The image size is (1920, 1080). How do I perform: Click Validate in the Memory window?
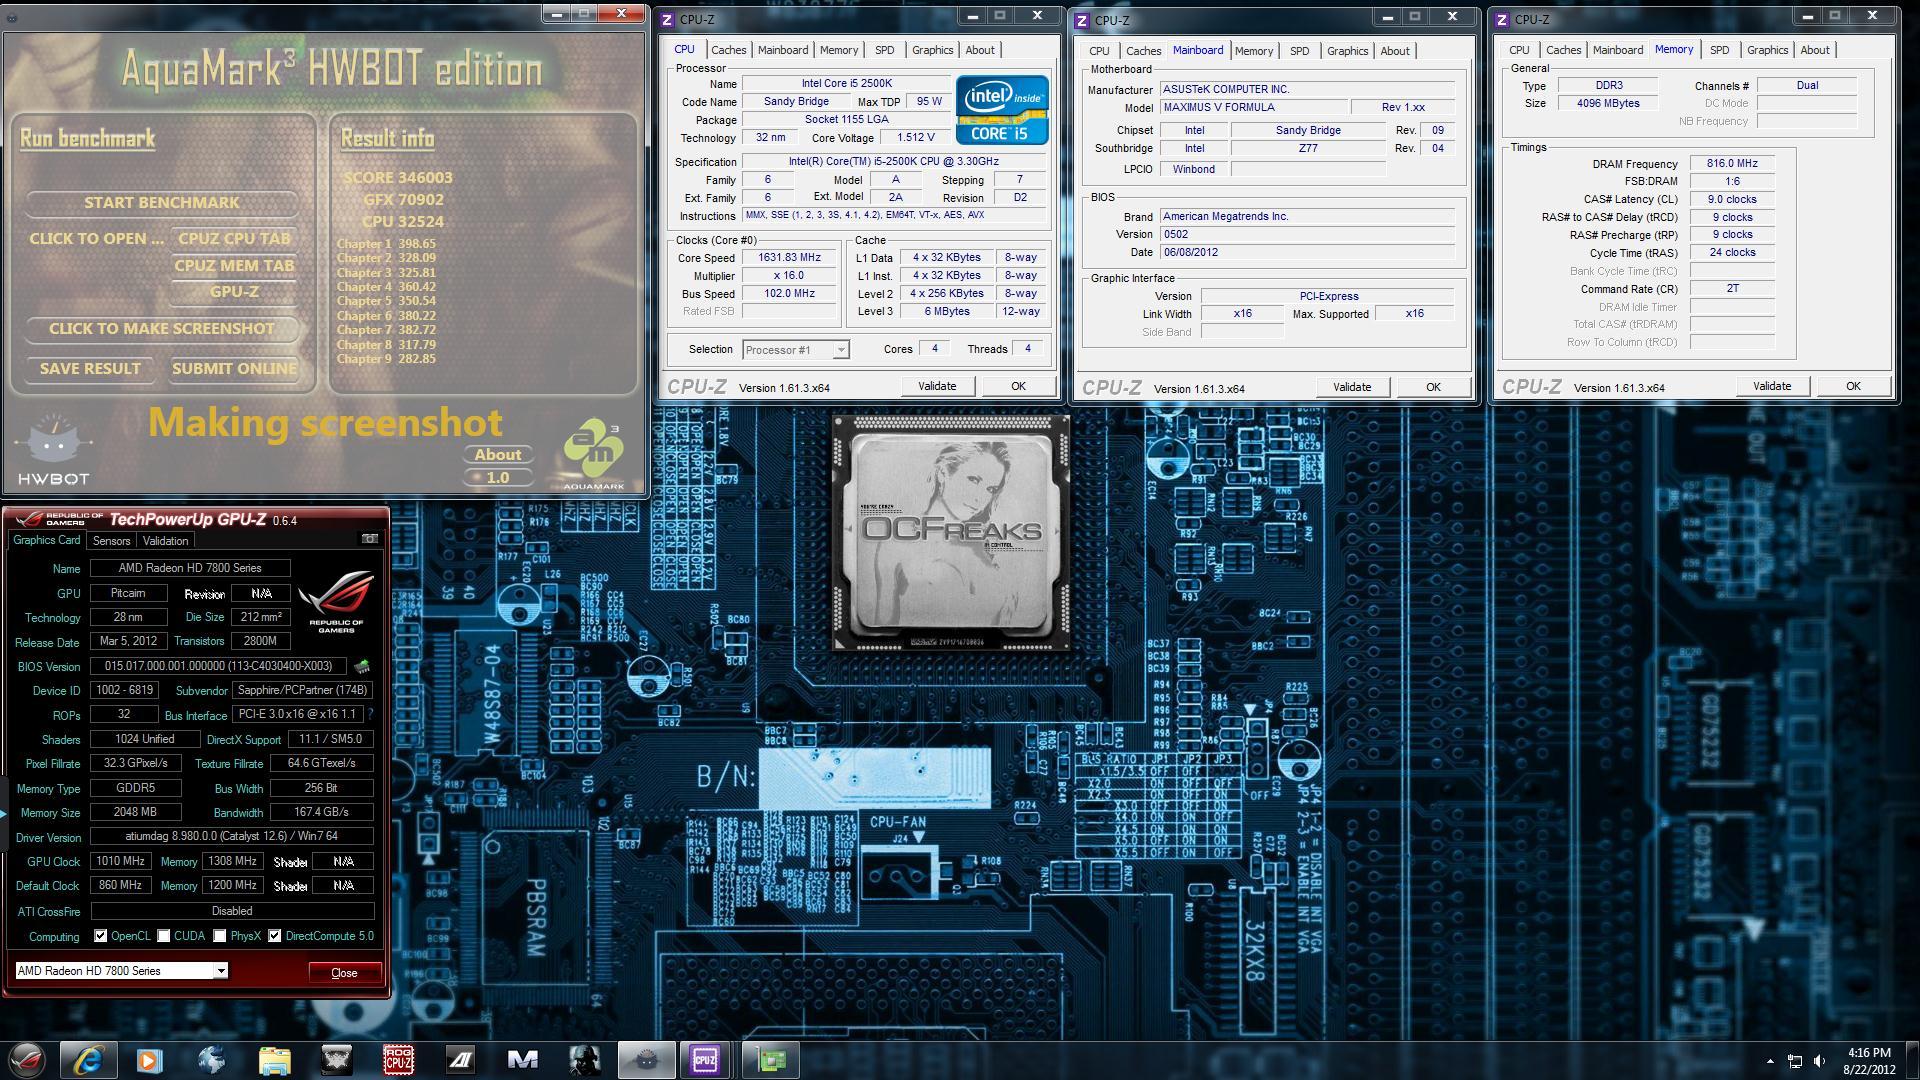1772,386
